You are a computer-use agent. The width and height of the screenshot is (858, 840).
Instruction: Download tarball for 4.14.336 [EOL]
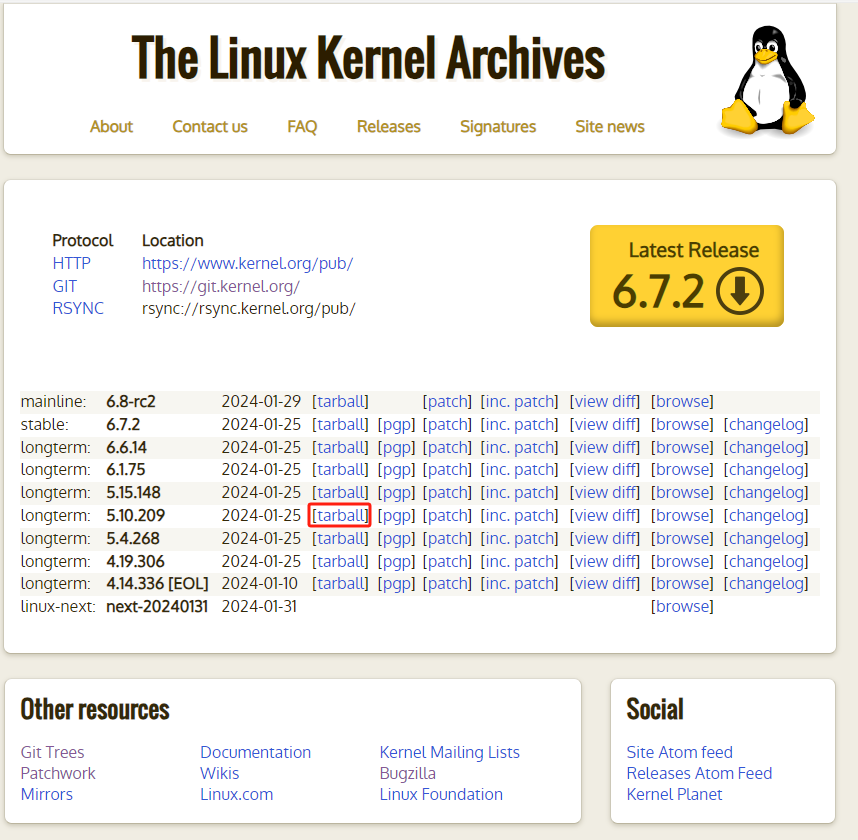(x=340, y=584)
